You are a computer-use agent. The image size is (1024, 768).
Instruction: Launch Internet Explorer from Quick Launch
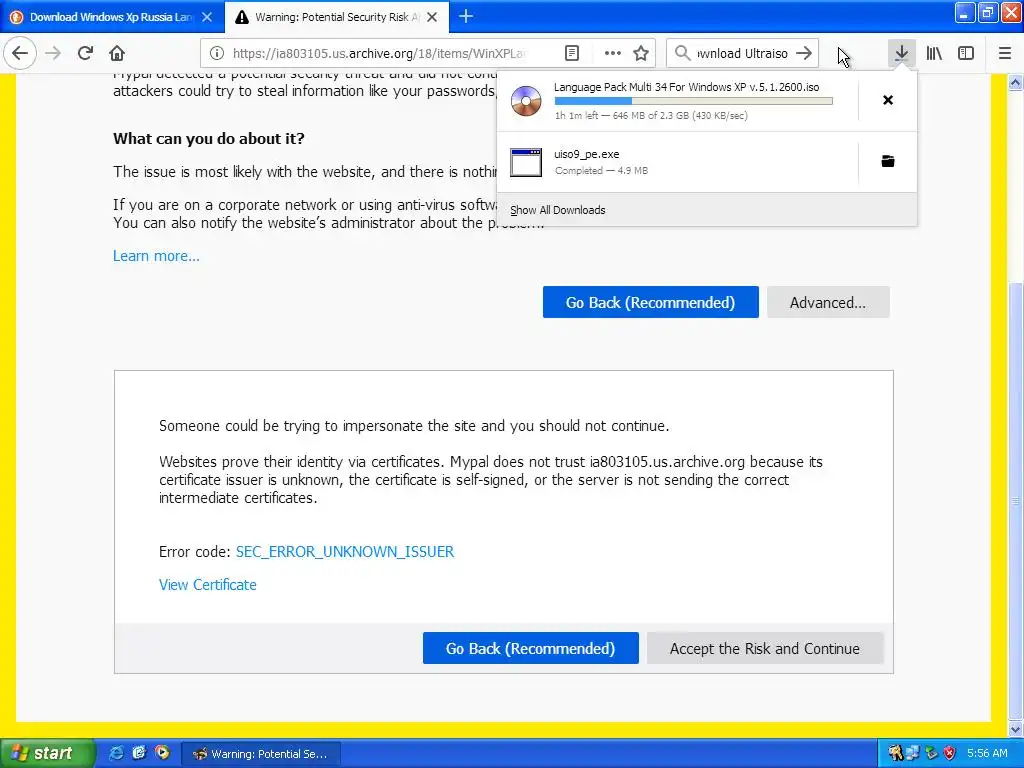coord(116,753)
